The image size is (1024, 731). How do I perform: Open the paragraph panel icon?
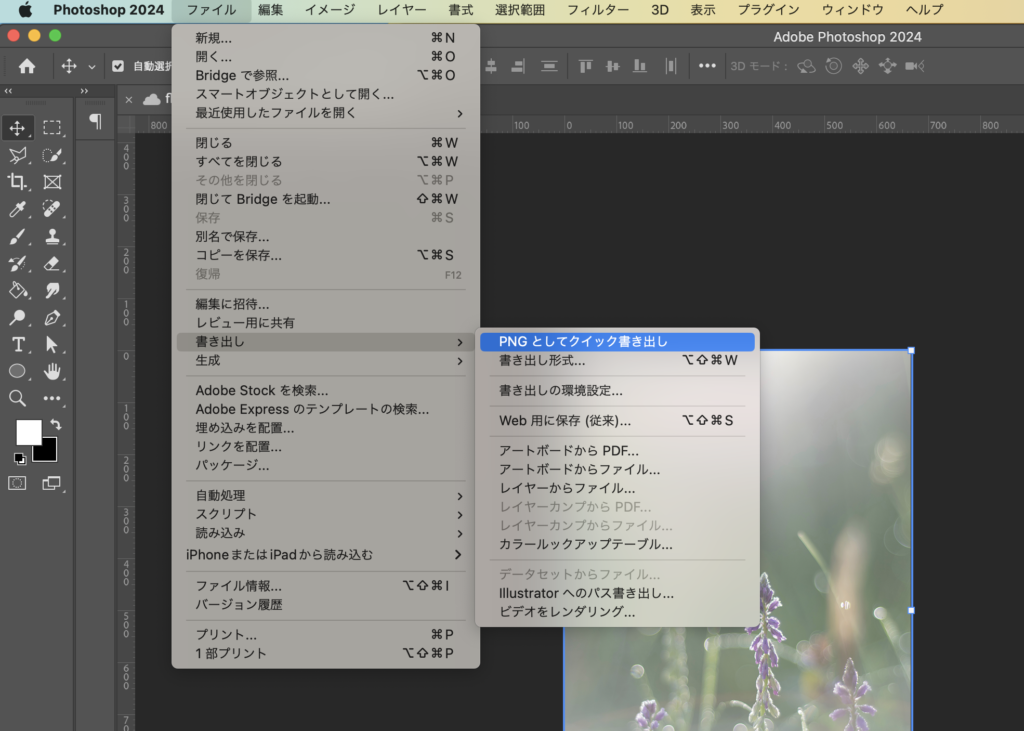tap(95, 122)
